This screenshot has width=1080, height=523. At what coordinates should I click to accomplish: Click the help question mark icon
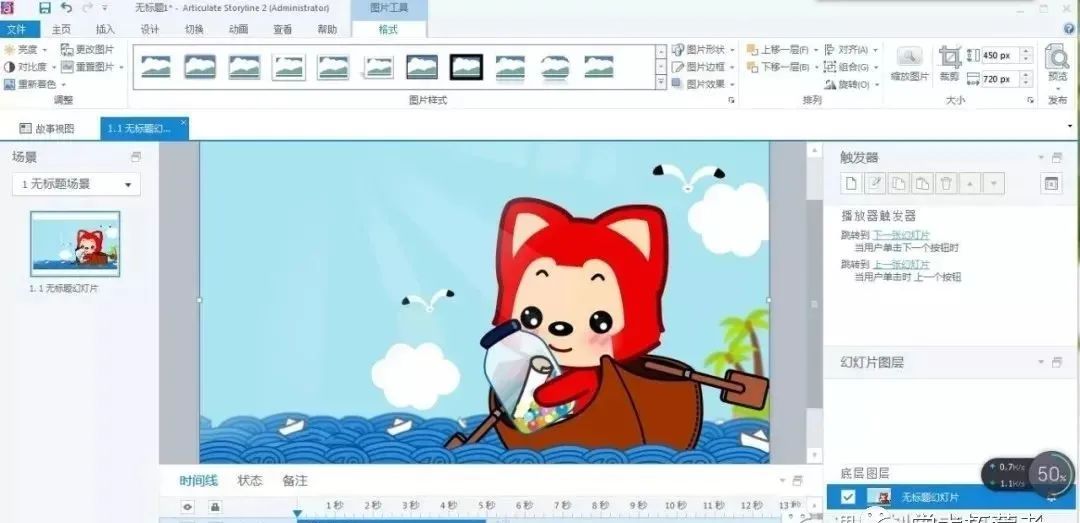pos(1069,29)
